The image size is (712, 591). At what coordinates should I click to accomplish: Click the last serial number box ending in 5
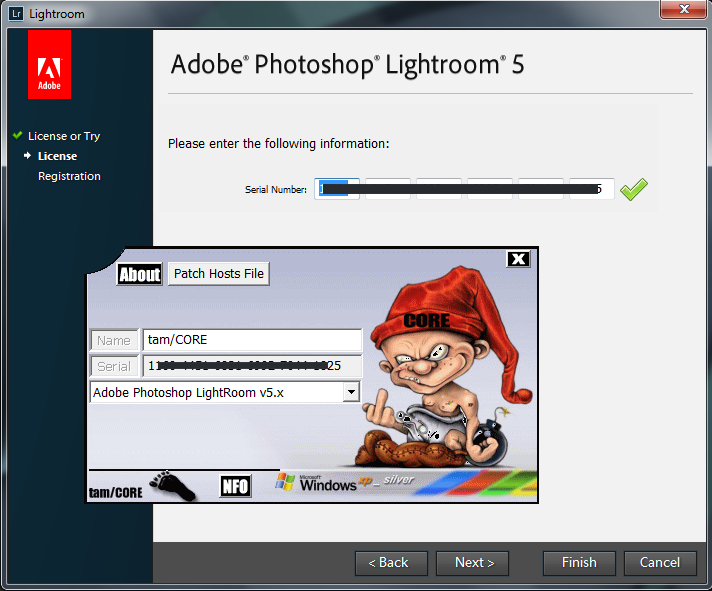592,189
